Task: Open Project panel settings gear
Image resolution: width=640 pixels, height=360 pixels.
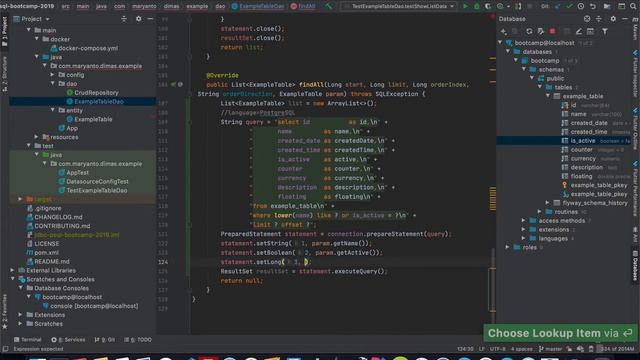Action: click(138, 19)
